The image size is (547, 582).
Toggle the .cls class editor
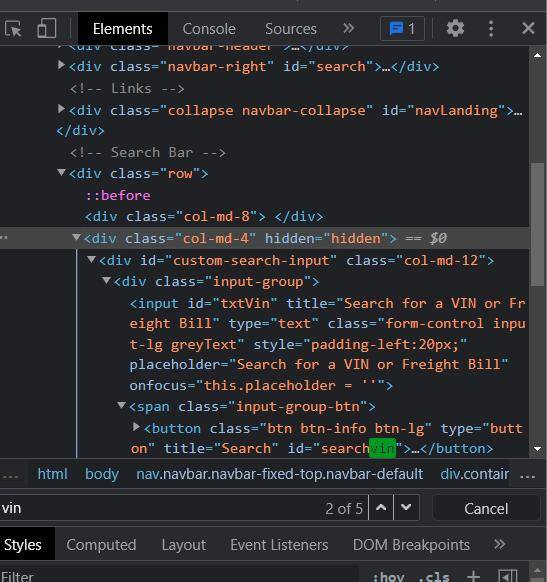[434, 576]
